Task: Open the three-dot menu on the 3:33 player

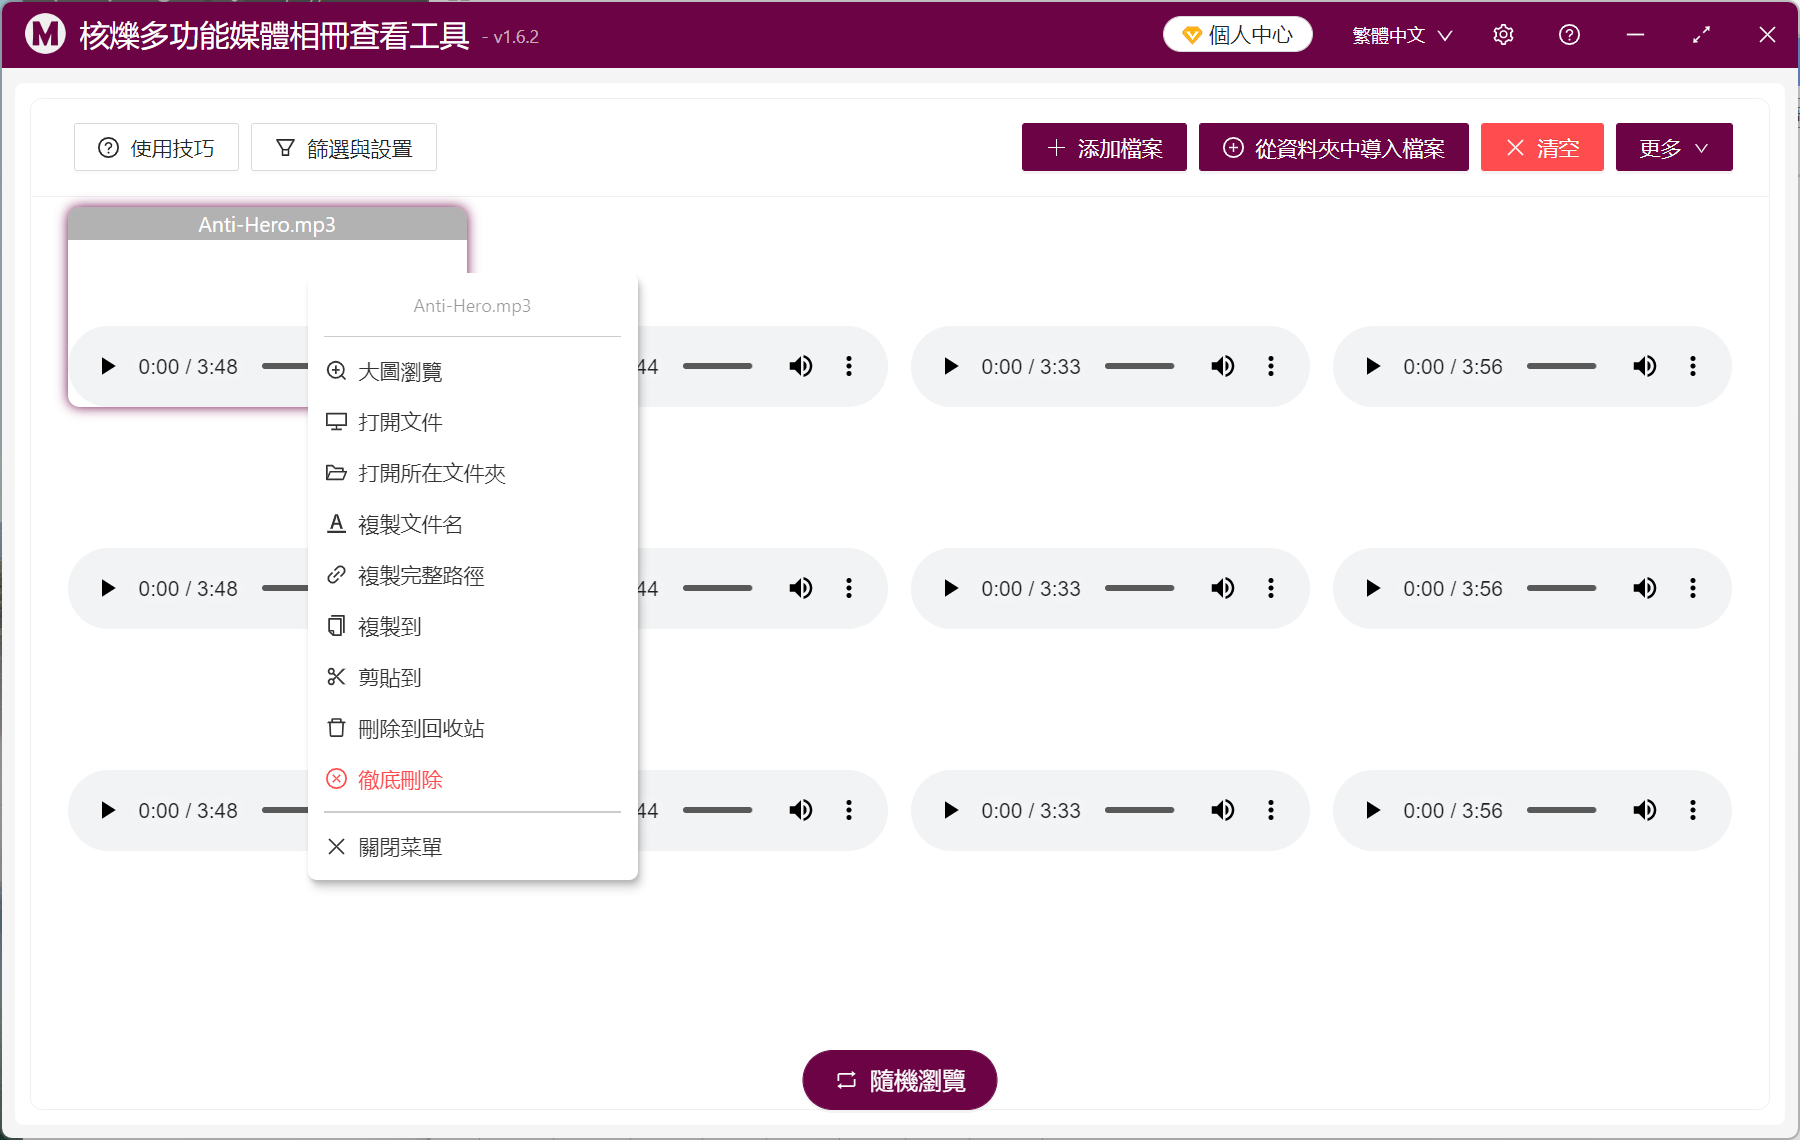Action: pos(1271,366)
